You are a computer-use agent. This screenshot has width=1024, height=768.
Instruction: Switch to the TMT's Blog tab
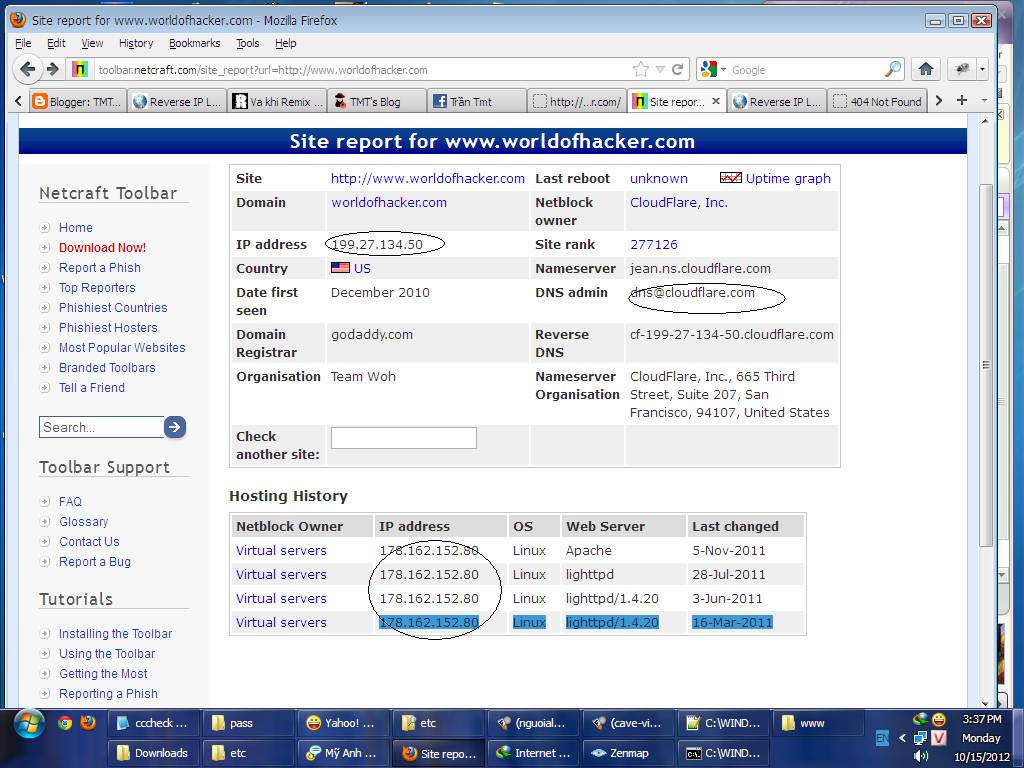tap(377, 101)
